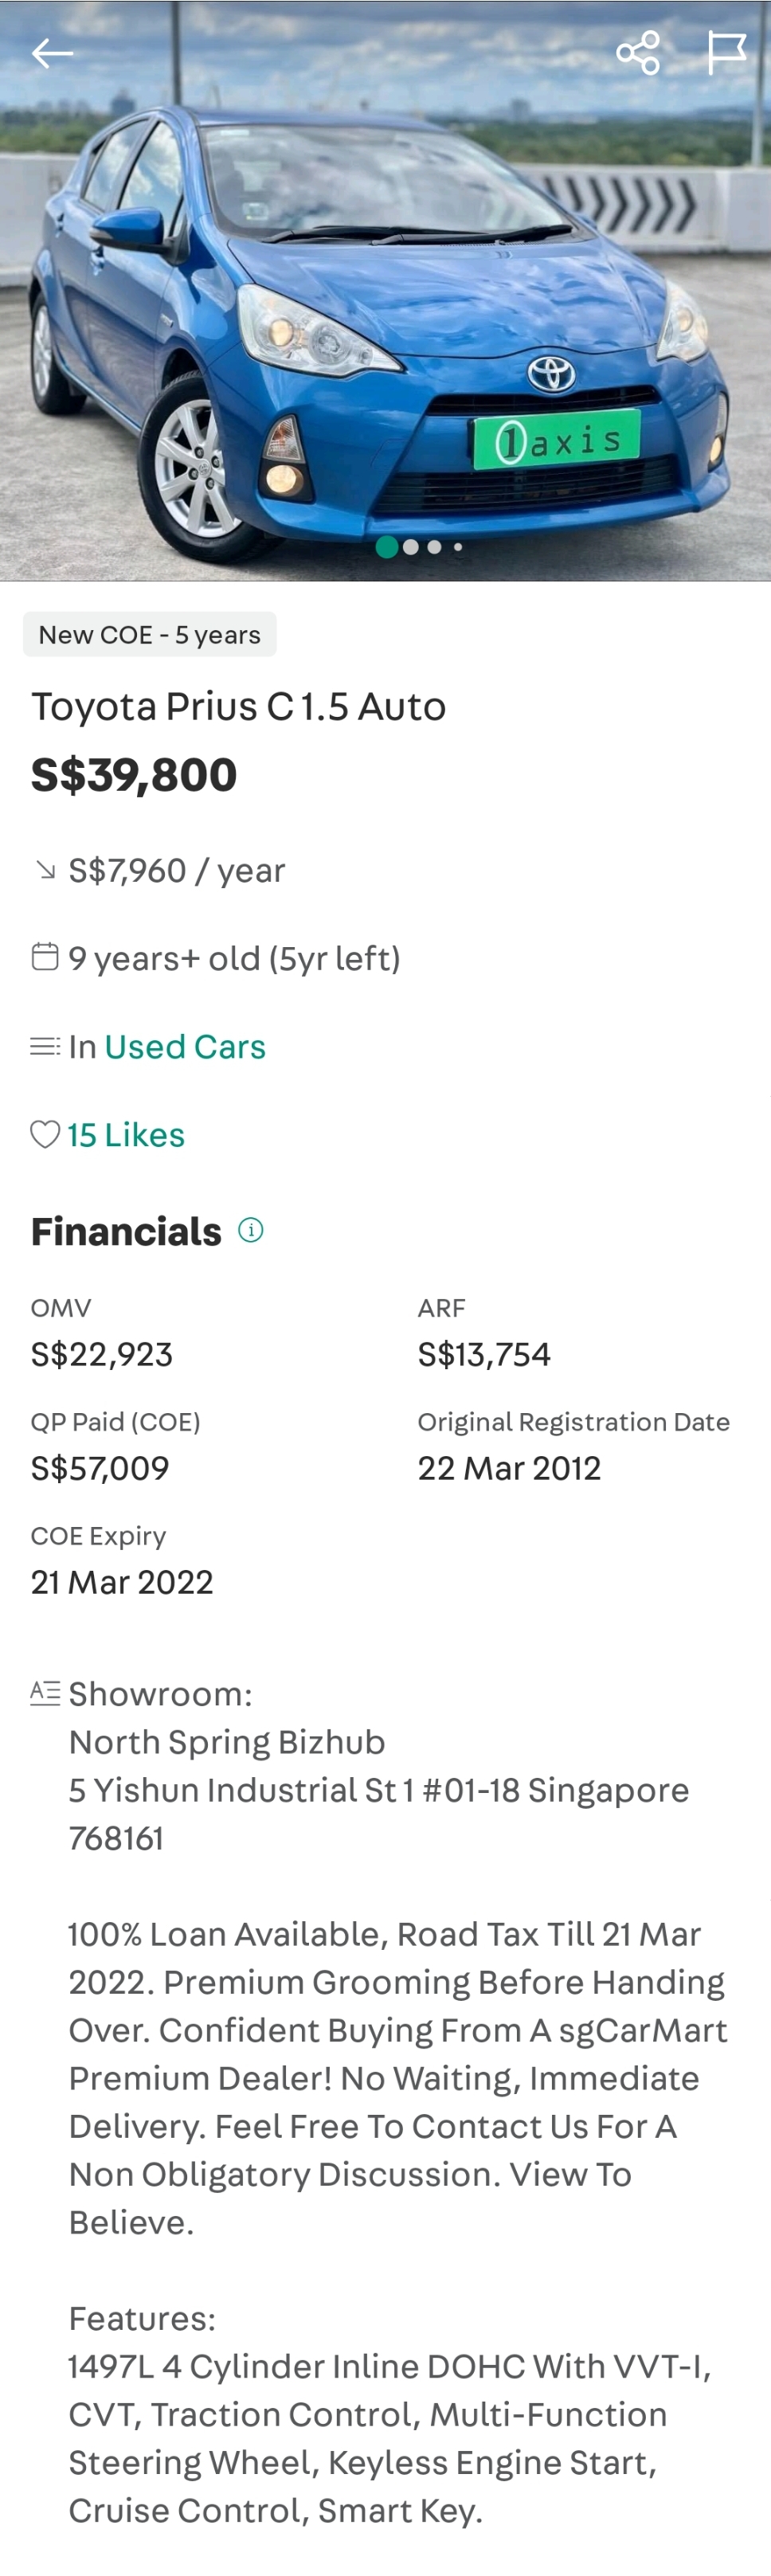Image resolution: width=771 pixels, height=2576 pixels.
Task: Tap the S$39,800 price
Action: tap(134, 774)
